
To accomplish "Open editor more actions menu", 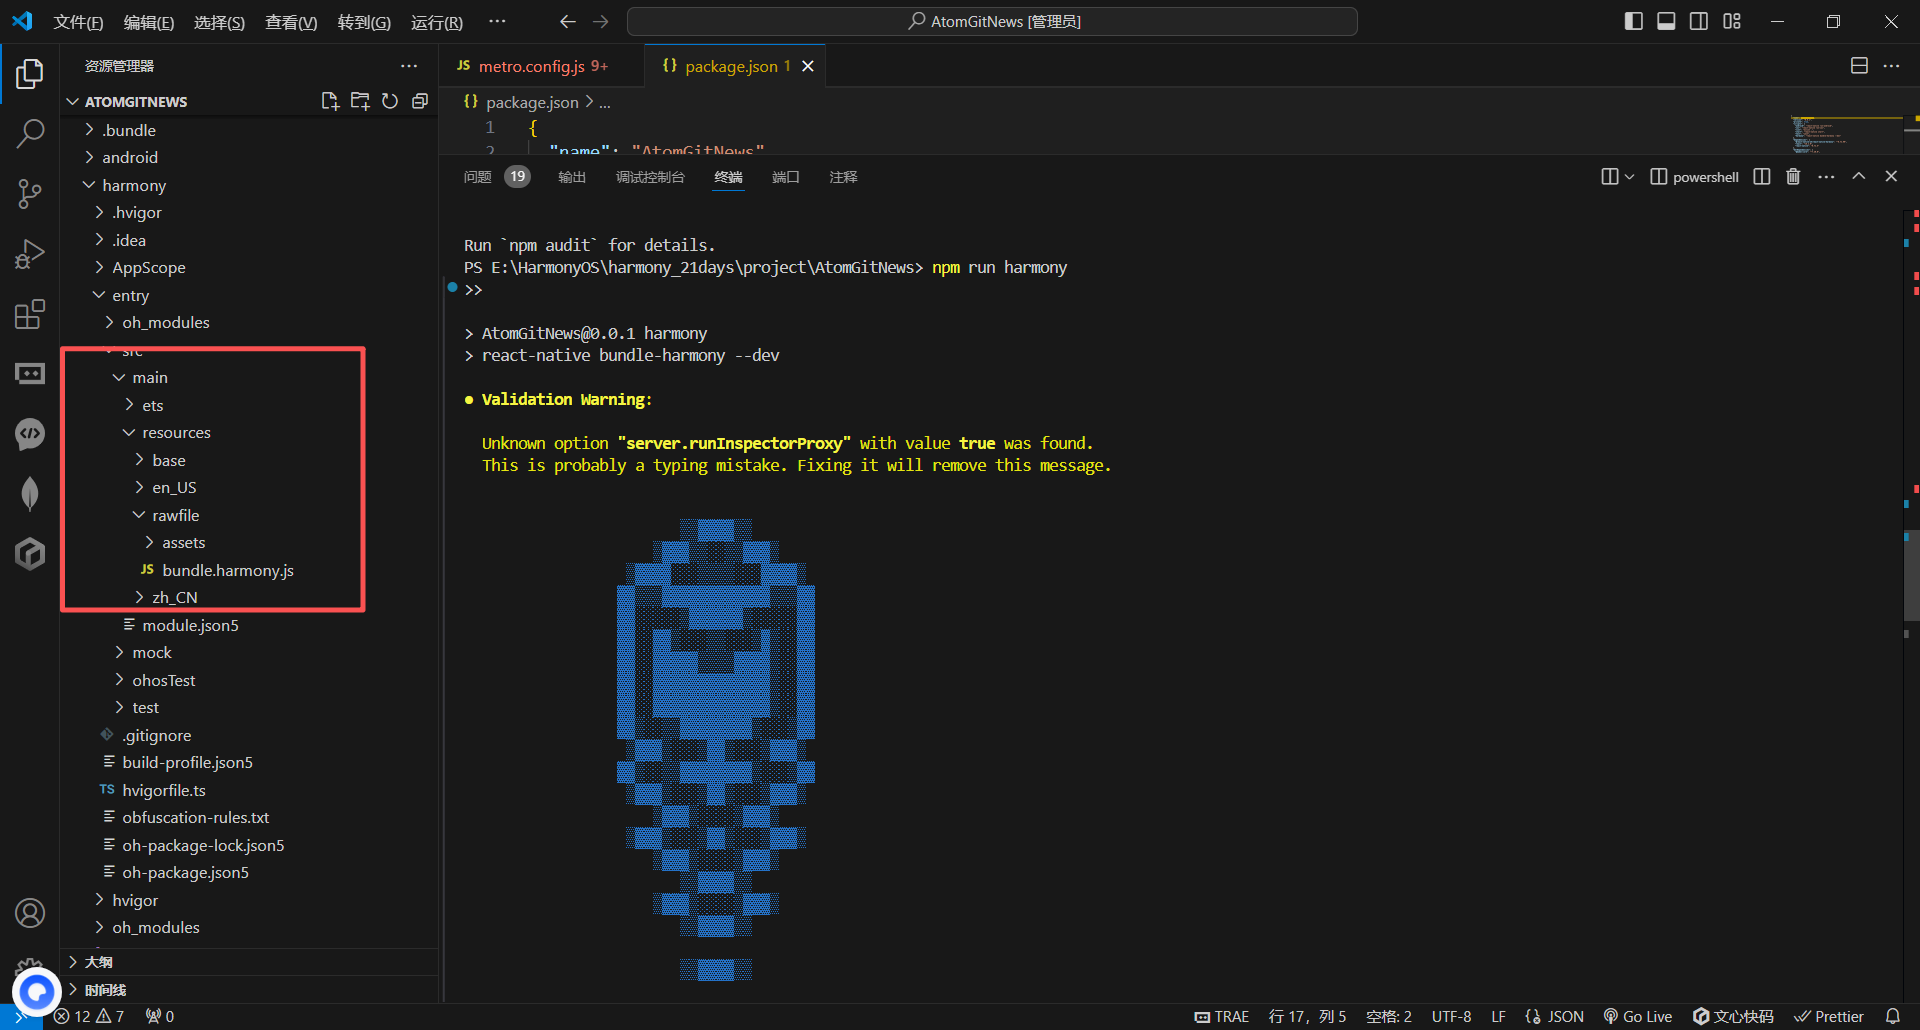I will pyautogui.click(x=1891, y=66).
